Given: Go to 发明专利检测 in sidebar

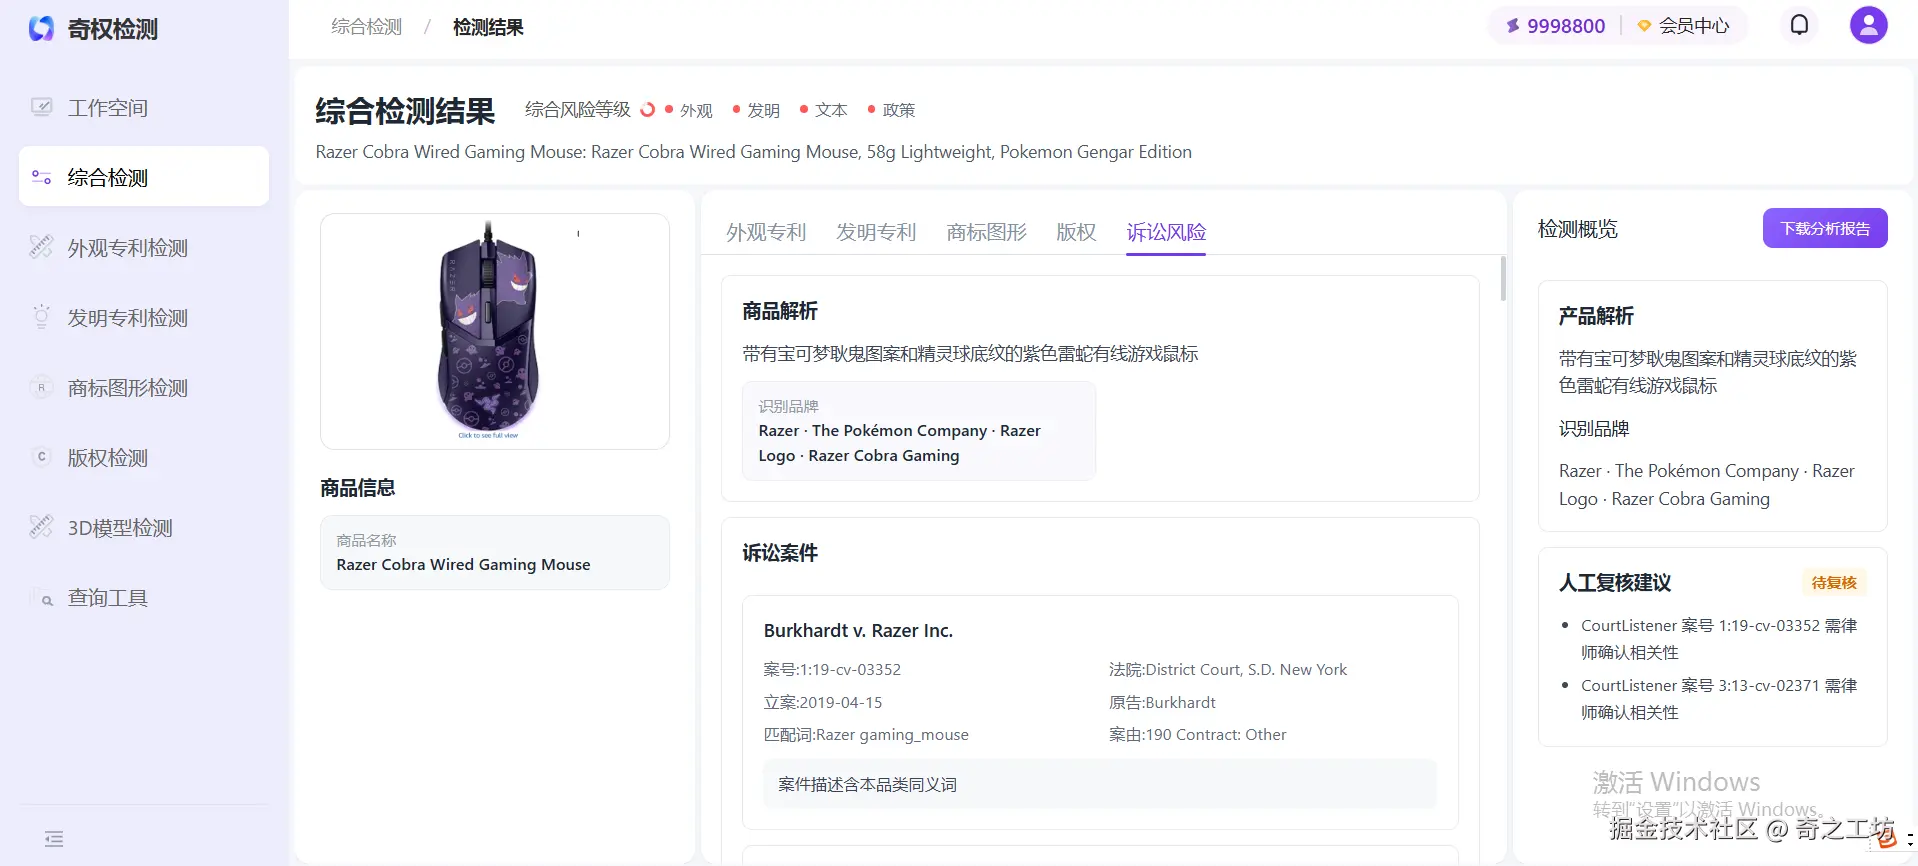Looking at the screenshot, I should click(x=144, y=317).
